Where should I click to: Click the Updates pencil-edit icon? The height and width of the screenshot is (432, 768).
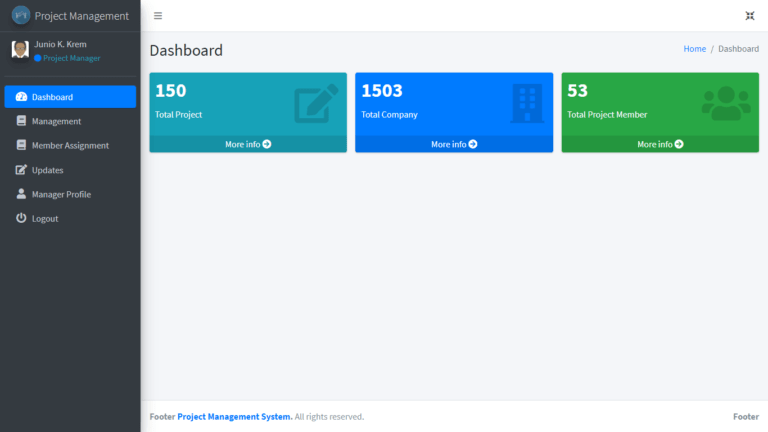[21, 169]
